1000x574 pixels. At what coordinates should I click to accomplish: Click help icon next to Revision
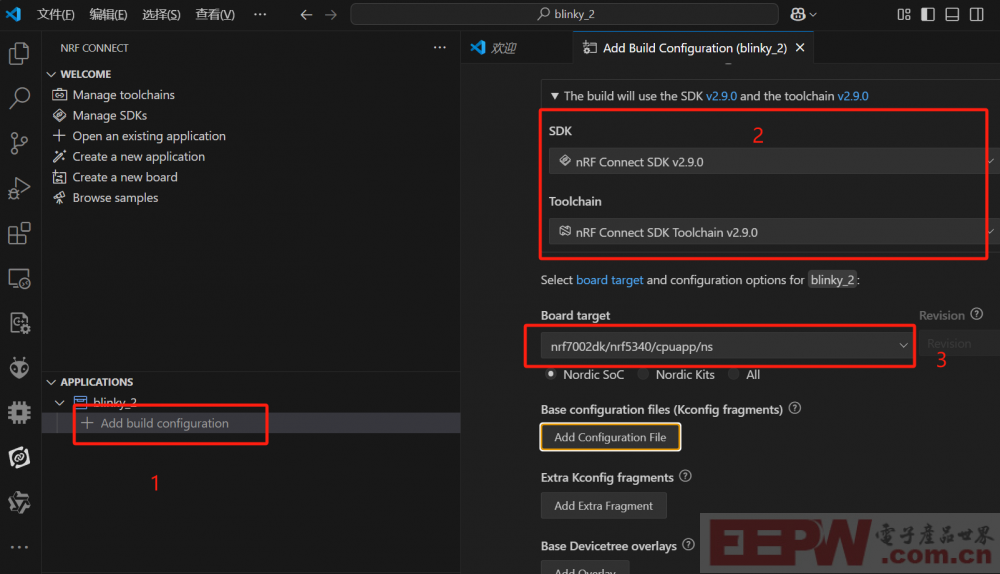click(x=976, y=314)
